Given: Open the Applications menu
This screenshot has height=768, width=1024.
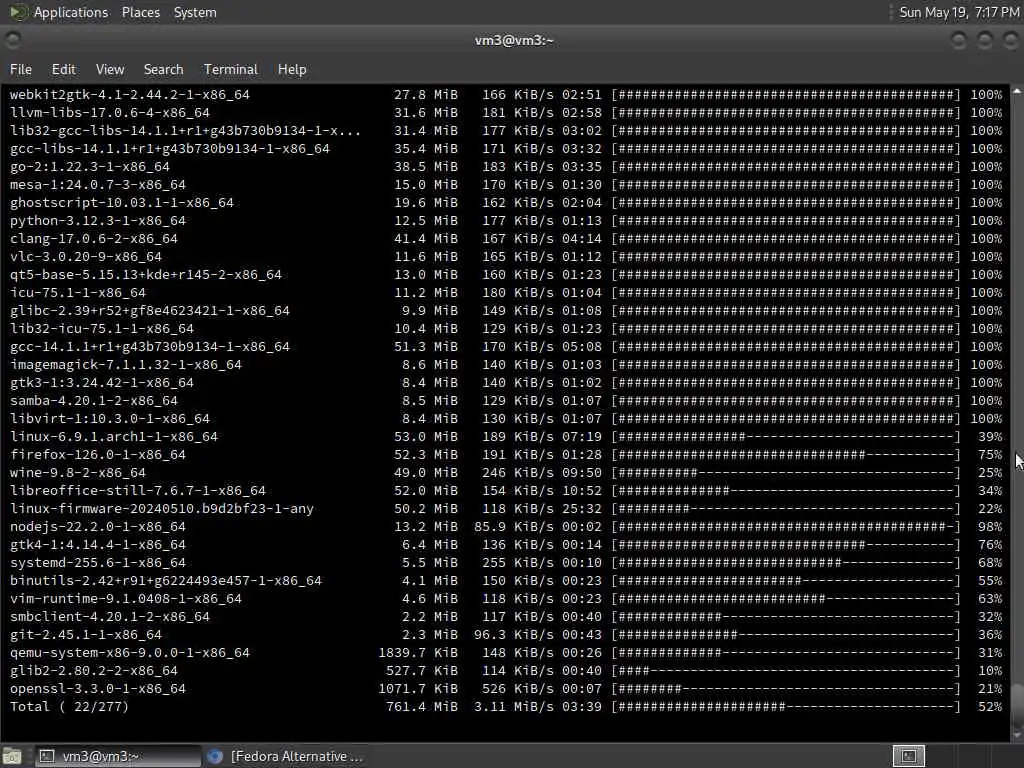Looking at the screenshot, I should click(x=71, y=12).
